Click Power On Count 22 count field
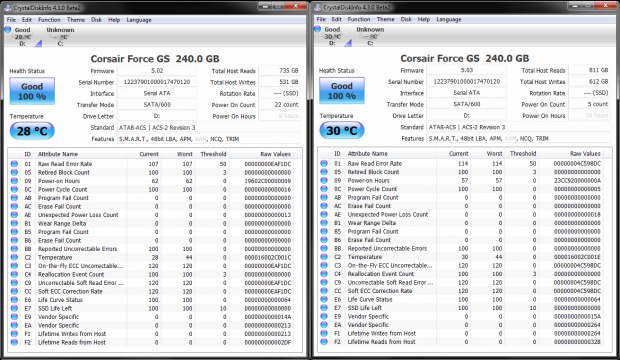The image size is (620, 360). 280,105
